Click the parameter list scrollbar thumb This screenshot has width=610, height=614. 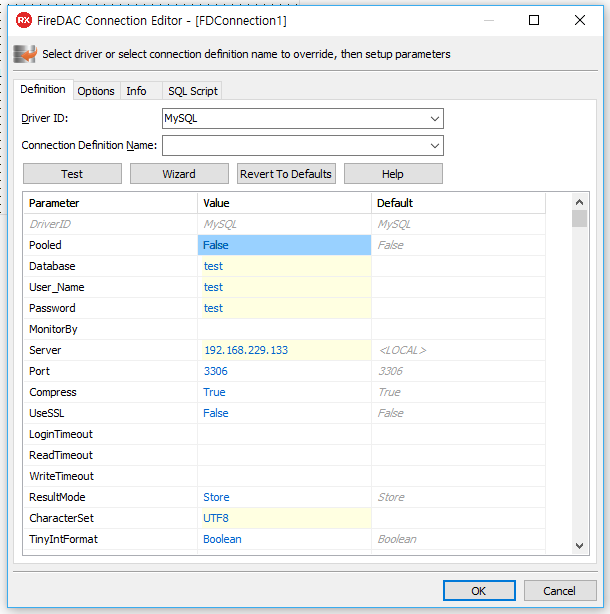[x=579, y=219]
